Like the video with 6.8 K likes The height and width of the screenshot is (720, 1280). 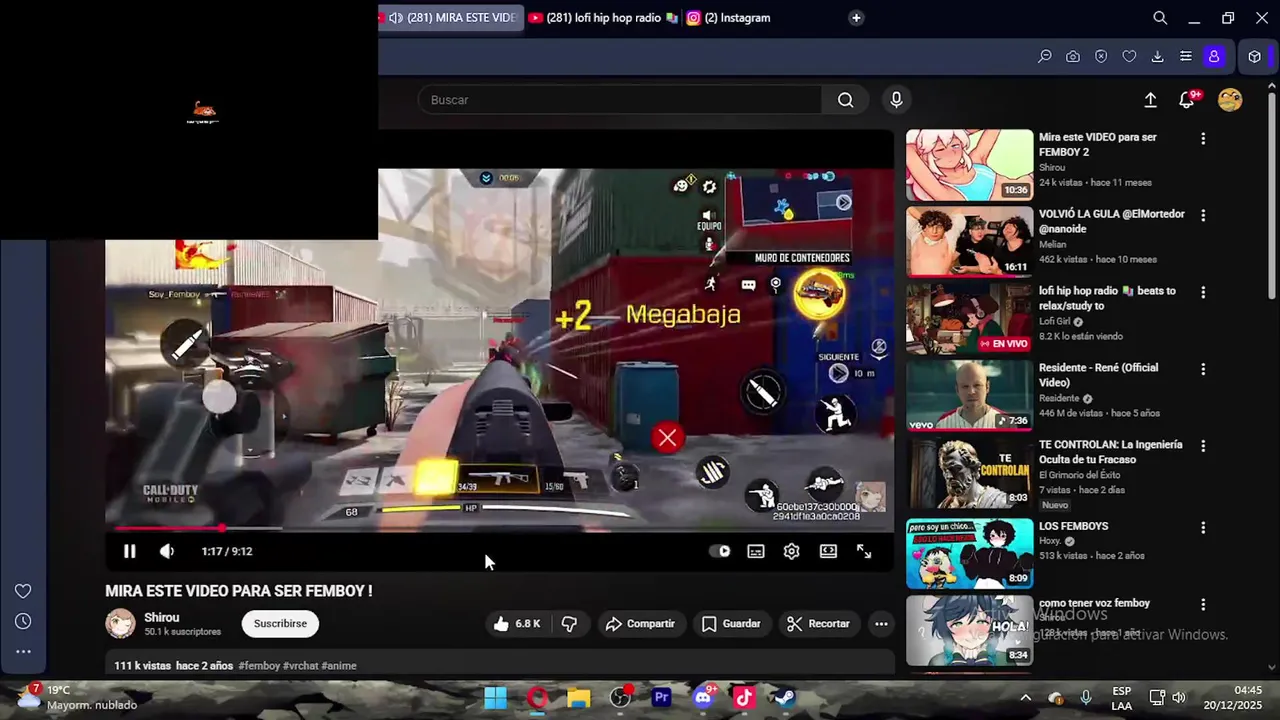coord(516,623)
